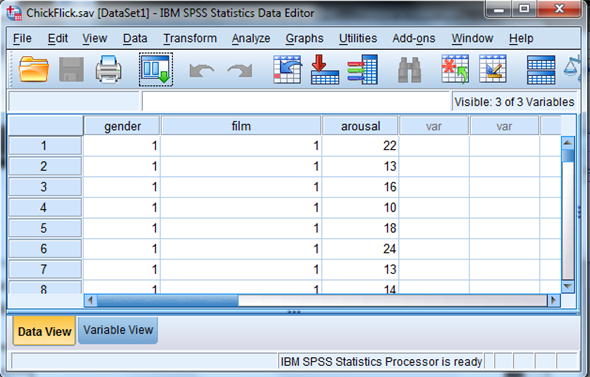Select row header 7
Image resolution: width=590 pixels, height=377 pixels.
pyautogui.click(x=45, y=269)
